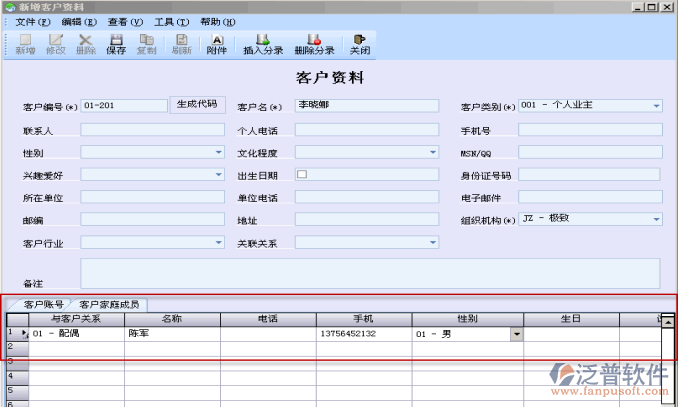Click the 新增 (New) toolbar icon
Image resolution: width=679 pixels, height=407 pixels.
point(25,44)
